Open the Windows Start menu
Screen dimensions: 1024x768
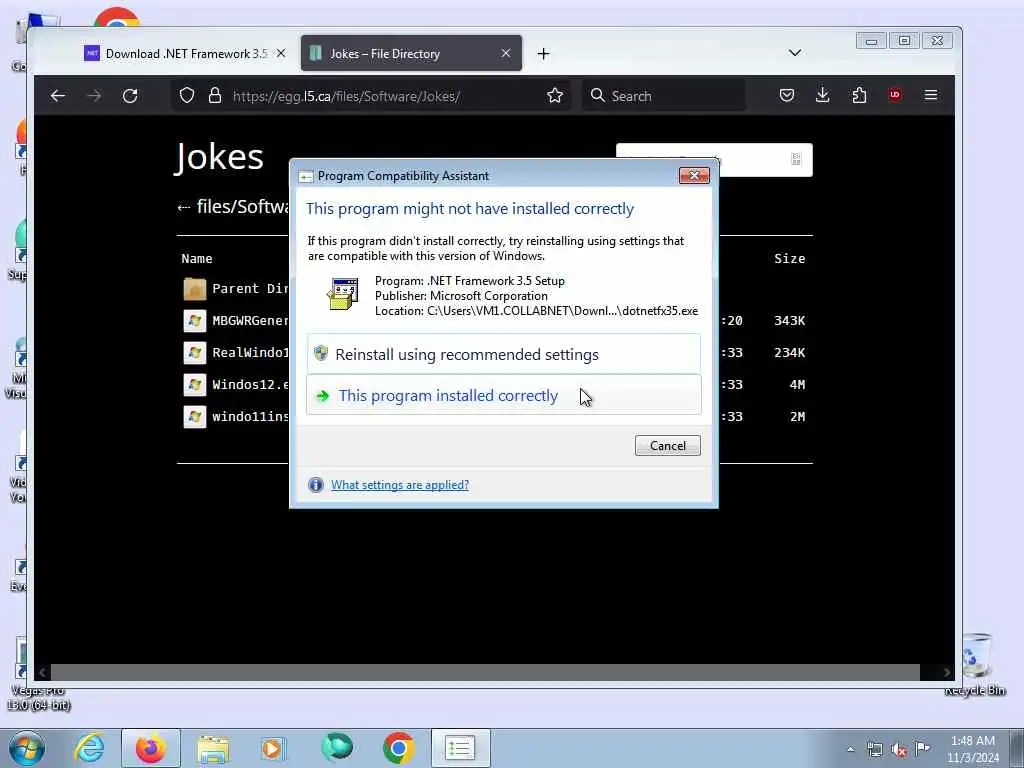click(27, 748)
